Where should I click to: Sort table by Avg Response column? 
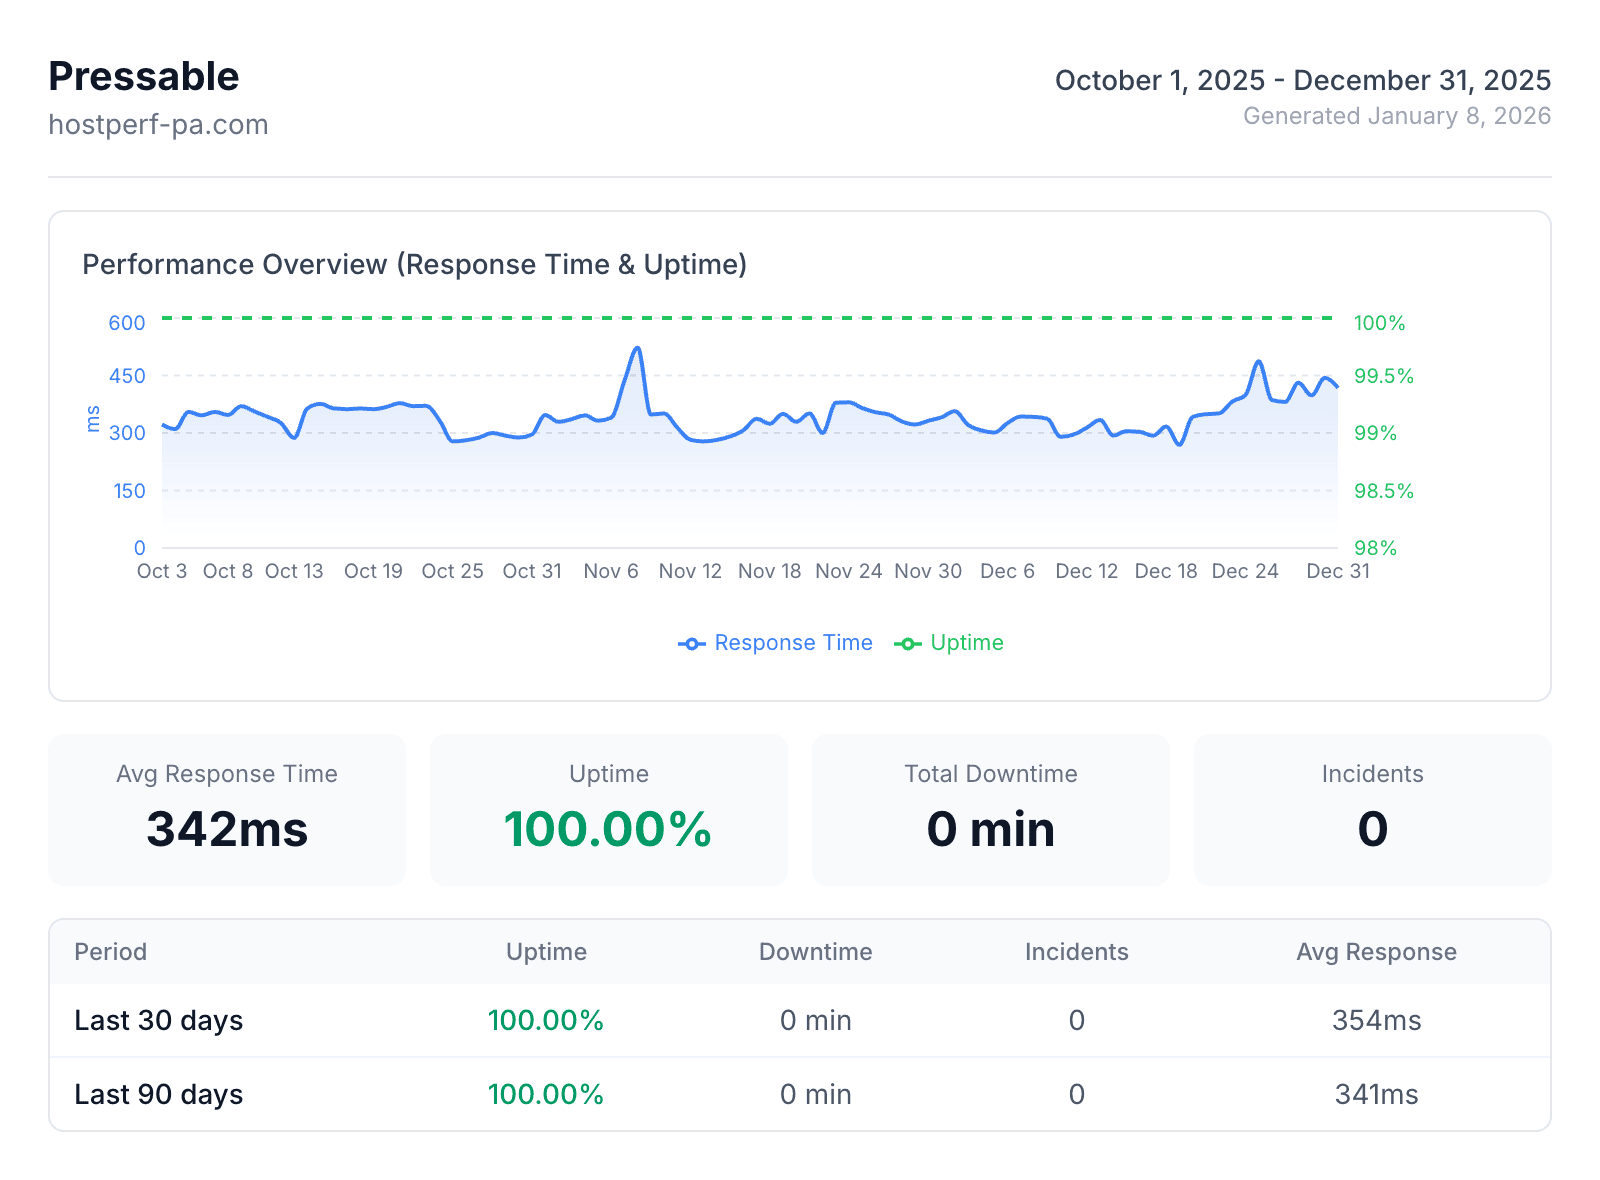tap(1377, 952)
